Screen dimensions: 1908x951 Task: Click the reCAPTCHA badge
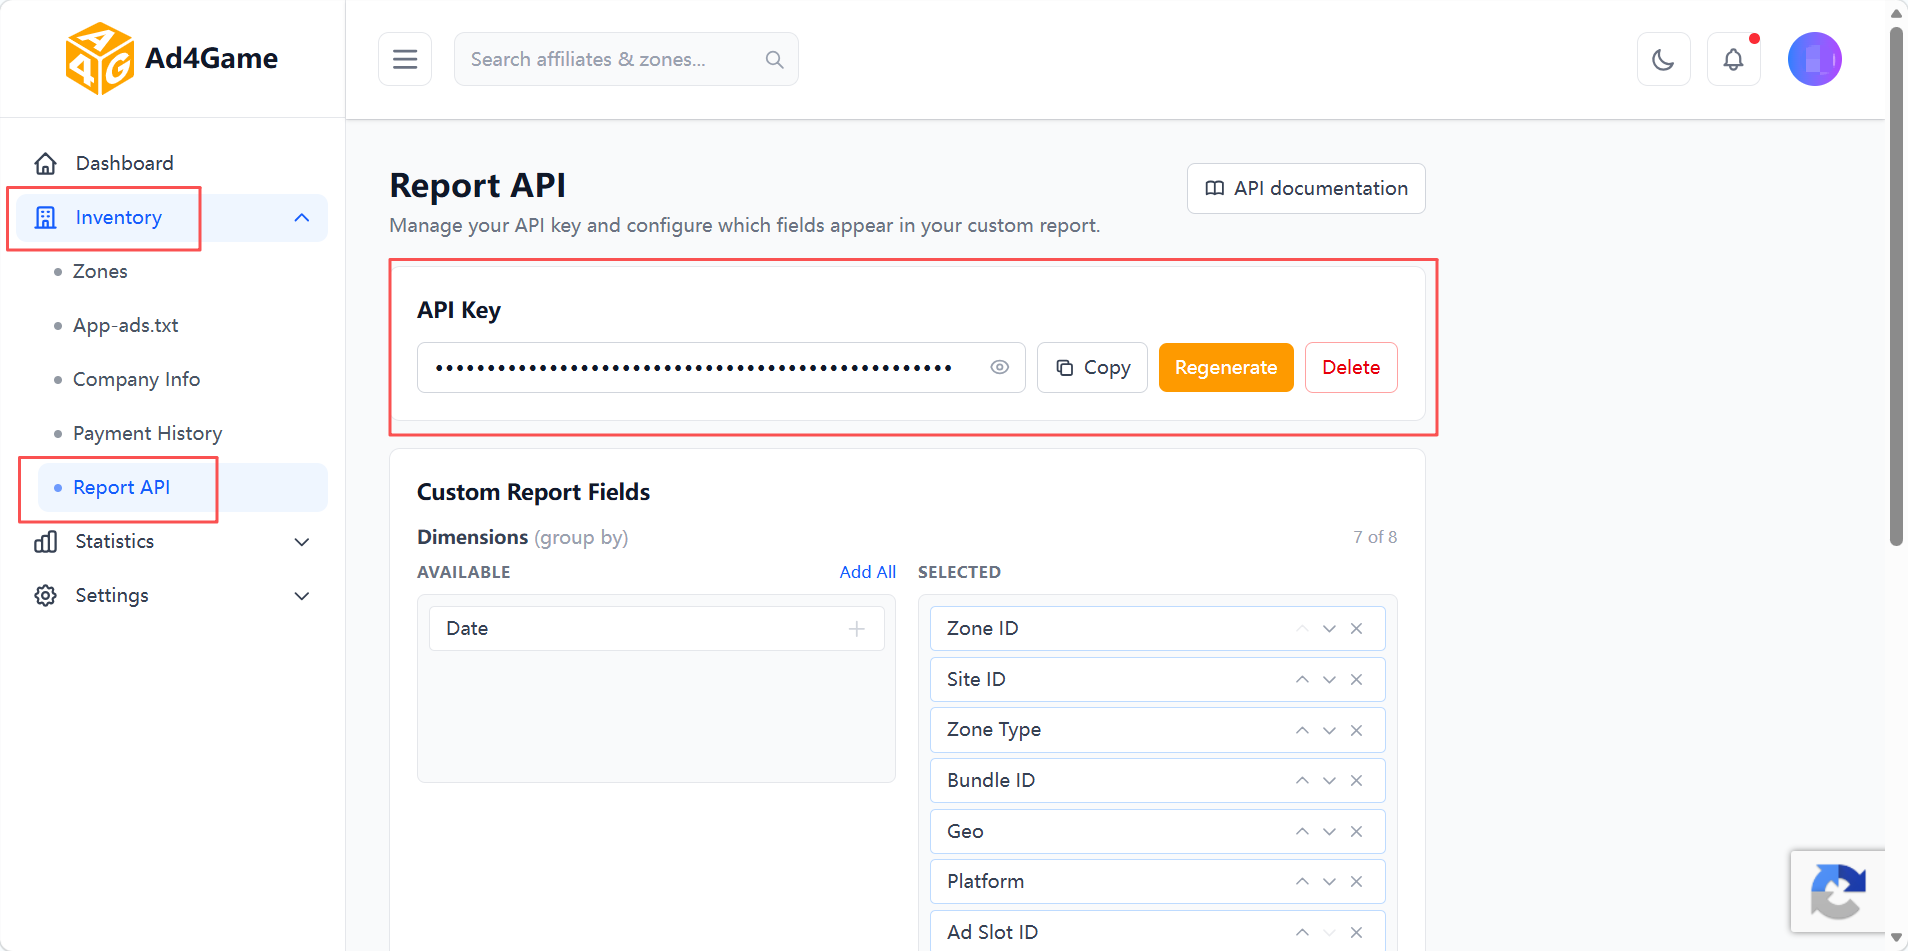[1838, 891]
